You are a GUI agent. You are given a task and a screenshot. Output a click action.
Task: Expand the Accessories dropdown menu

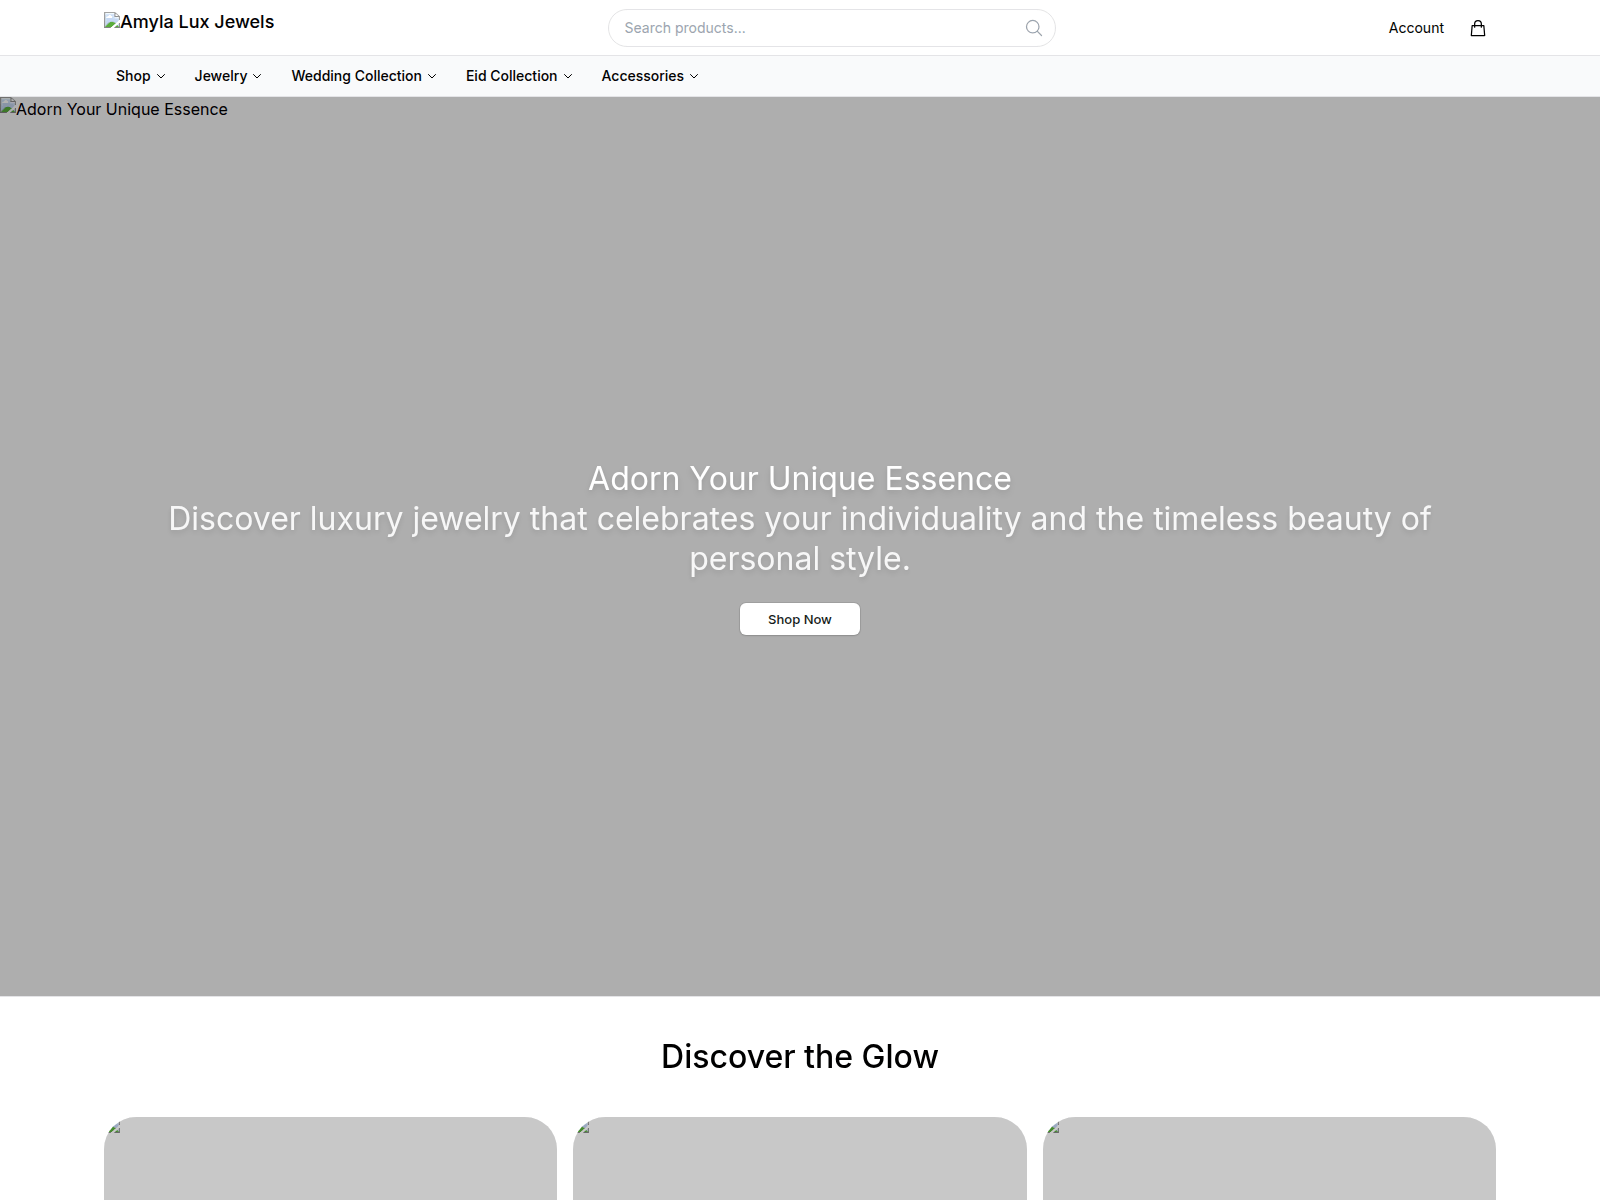pos(650,76)
